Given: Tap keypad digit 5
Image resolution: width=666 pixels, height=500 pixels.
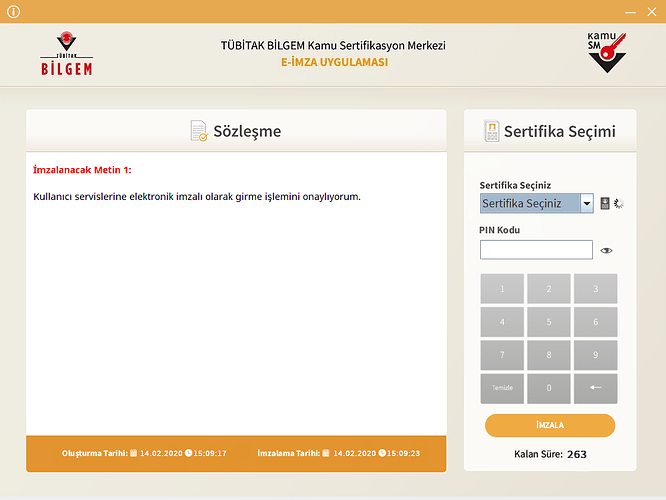Looking at the screenshot, I should coord(549,322).
